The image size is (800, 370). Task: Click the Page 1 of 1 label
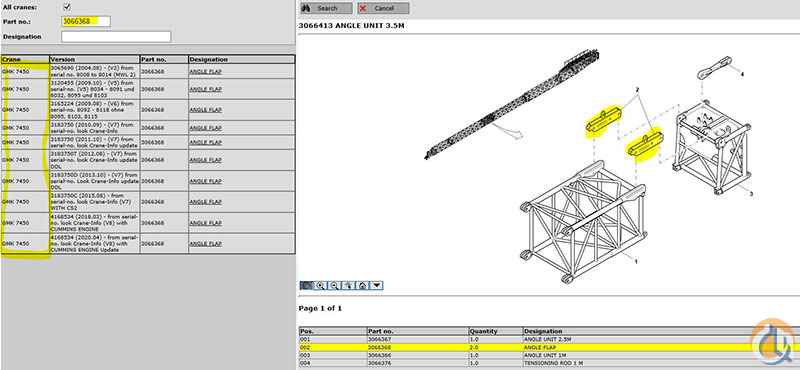pos(320,308)
